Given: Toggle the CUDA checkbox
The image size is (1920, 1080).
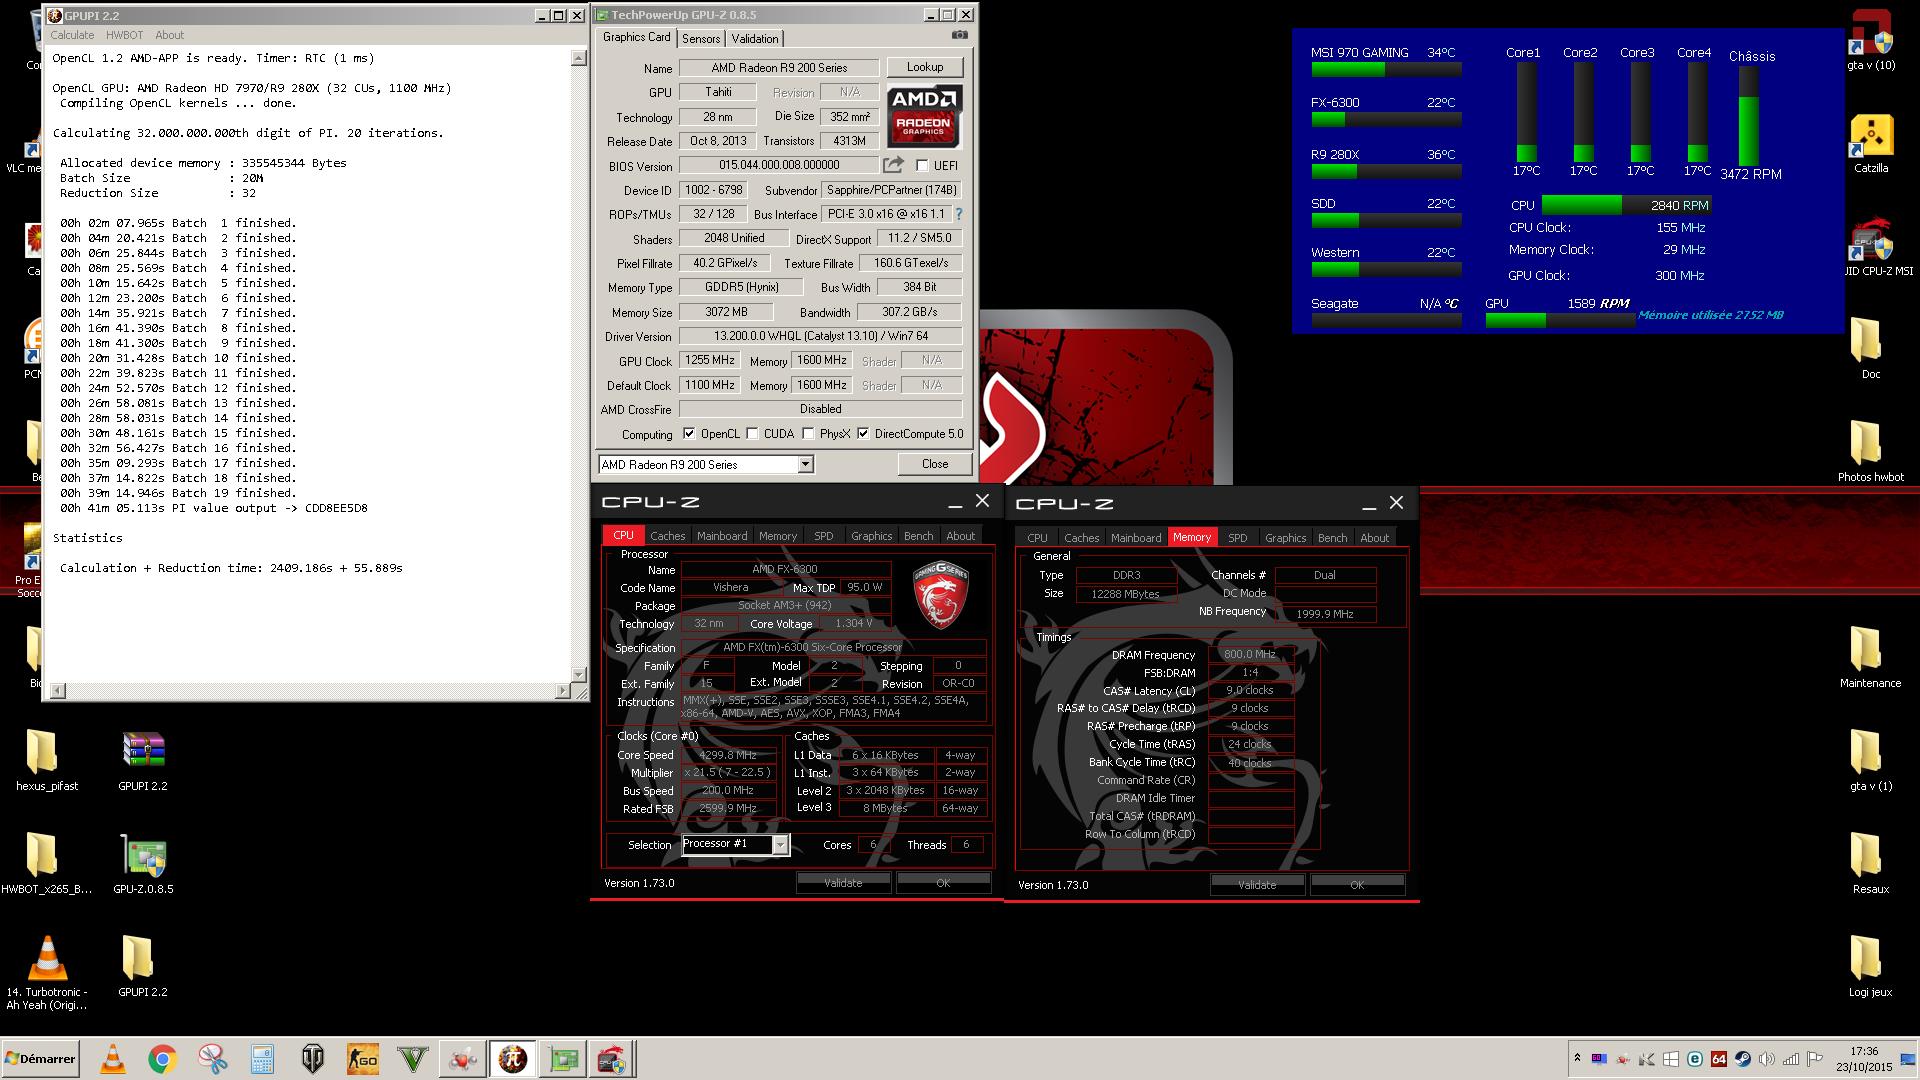Looking at the screenshot, I should pyautogui.click(x=752, y=434).
